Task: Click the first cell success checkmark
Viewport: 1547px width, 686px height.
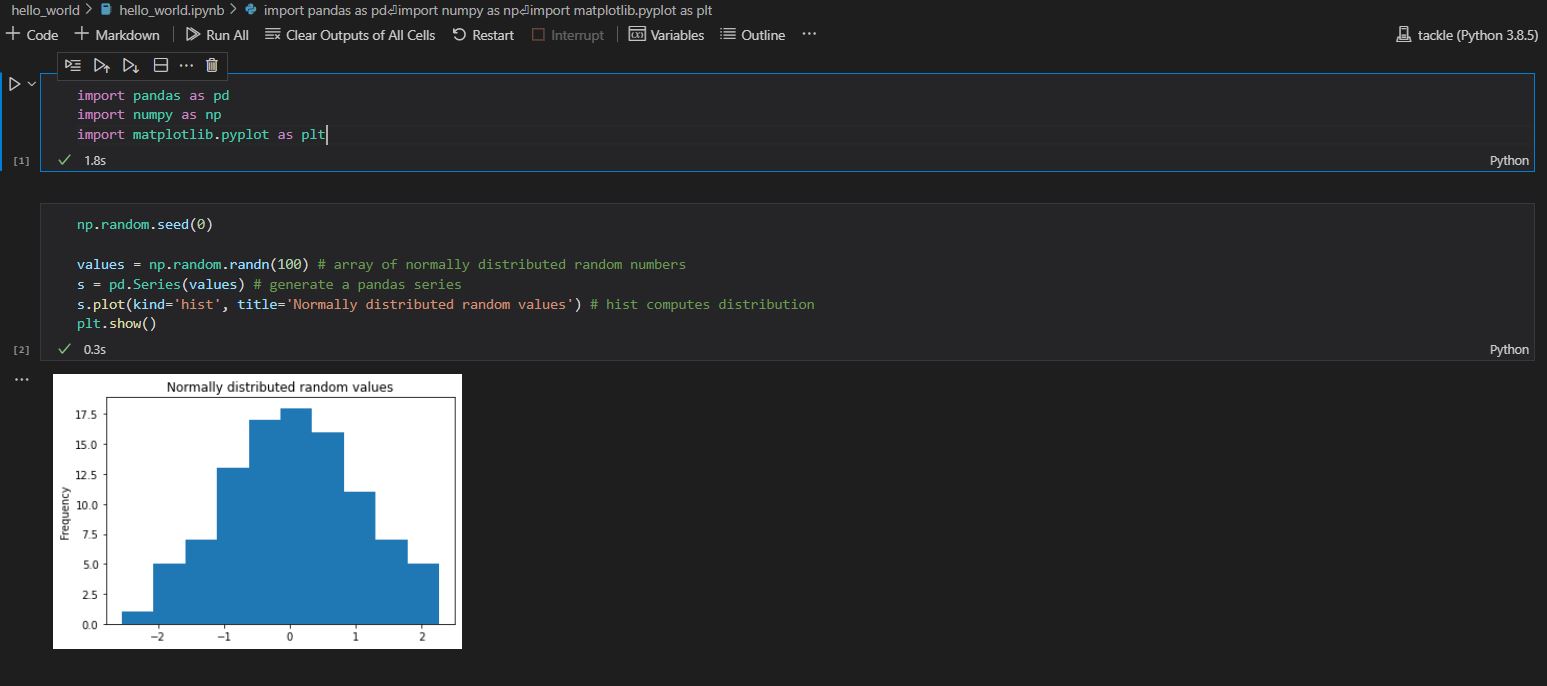Action: (65, 160)
